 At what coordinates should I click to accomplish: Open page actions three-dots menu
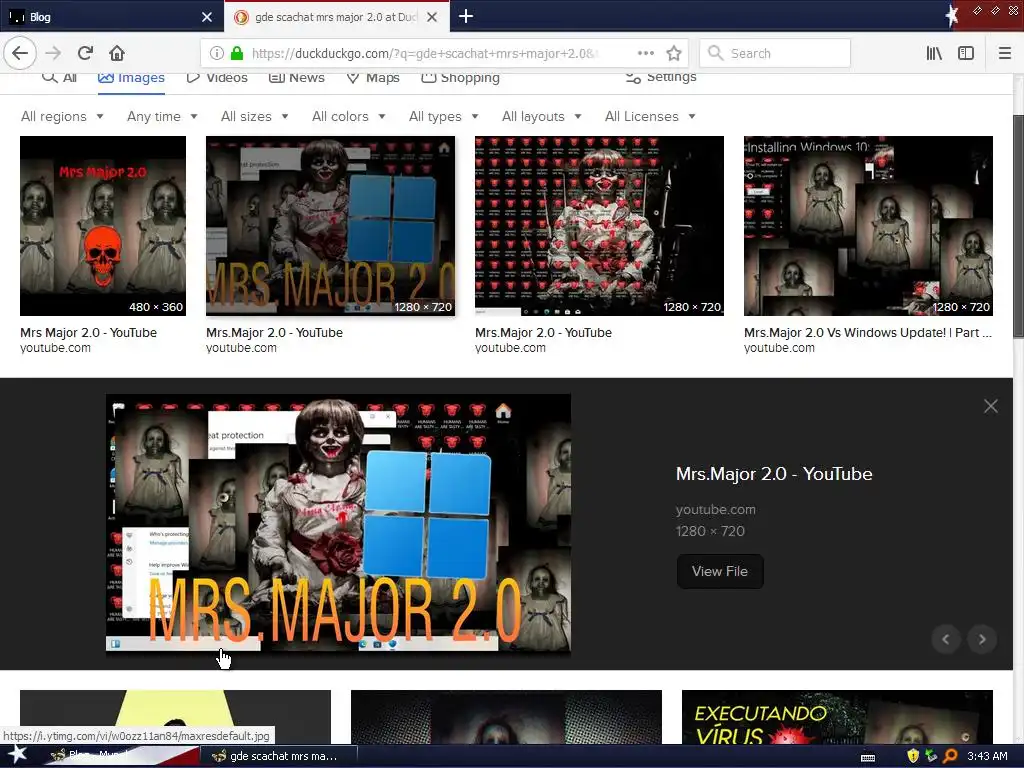coord(645,53)
